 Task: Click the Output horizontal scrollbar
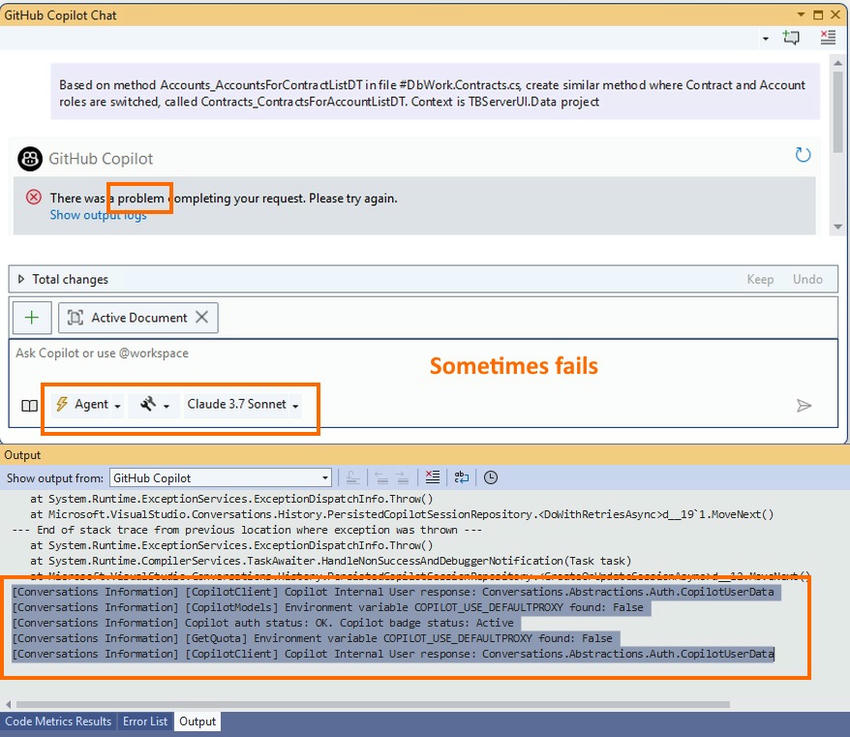(373, 704)
